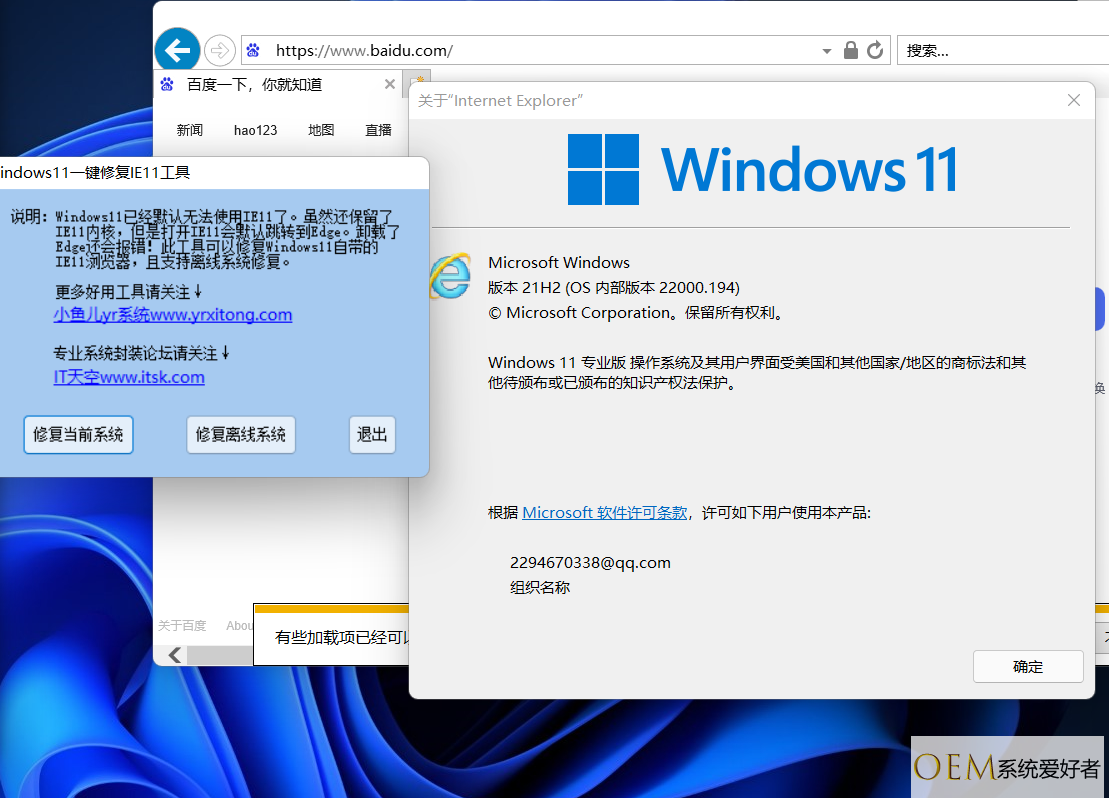
Task: Confirm dialog with 确定 button
Action: tap(1027, 667)
